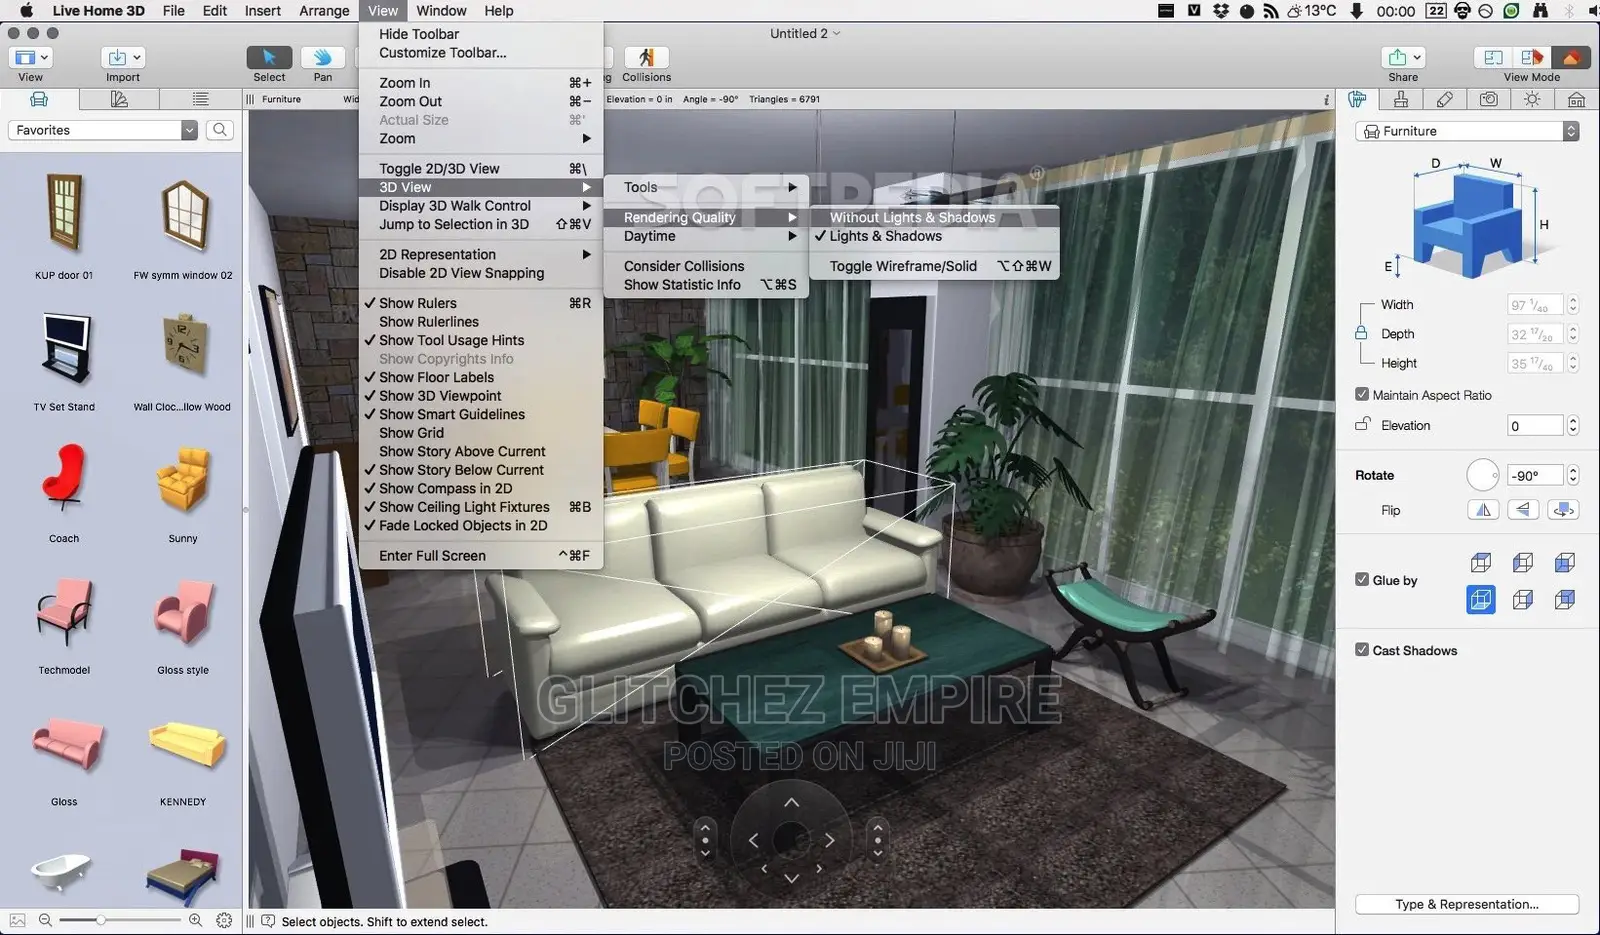The width and height of the screenshot is (1600, 935).
Task: Select Lights & Shadows rendering quality
Action: [x=934, y=236]
